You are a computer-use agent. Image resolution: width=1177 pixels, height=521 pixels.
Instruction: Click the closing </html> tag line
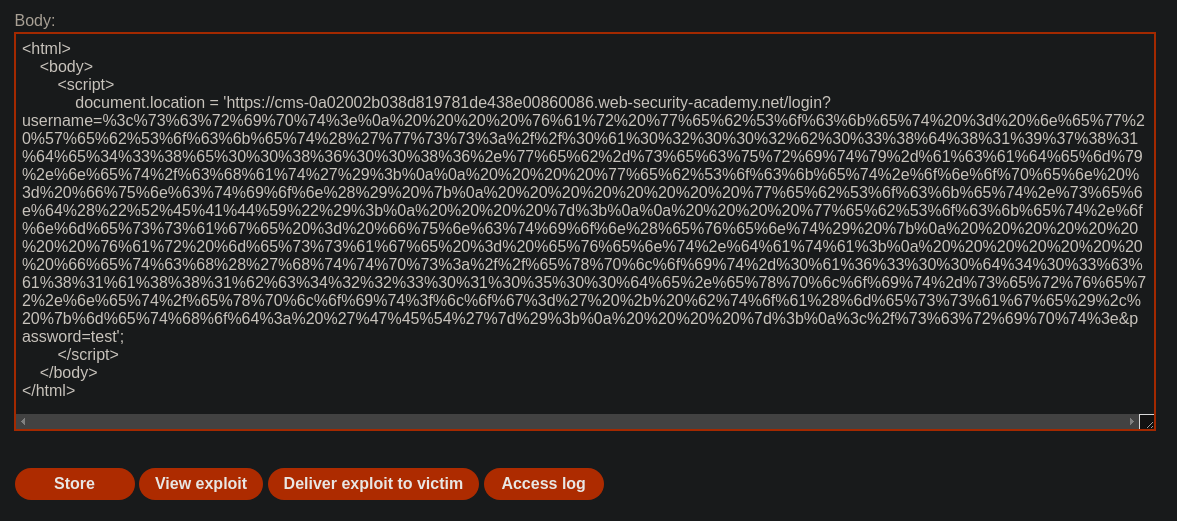pos(49,390)
